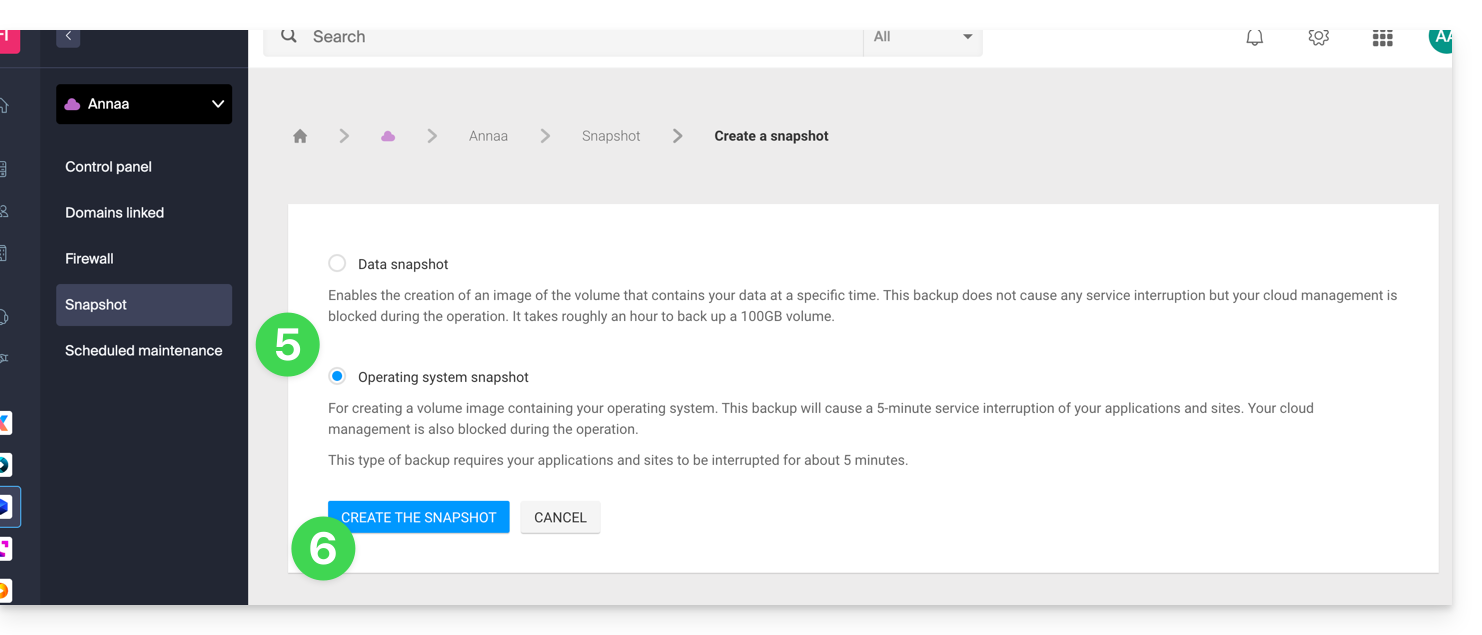Select the Operating system snapshot option
This screenshot has width=1482, height=635.
(x=337, y=376)
